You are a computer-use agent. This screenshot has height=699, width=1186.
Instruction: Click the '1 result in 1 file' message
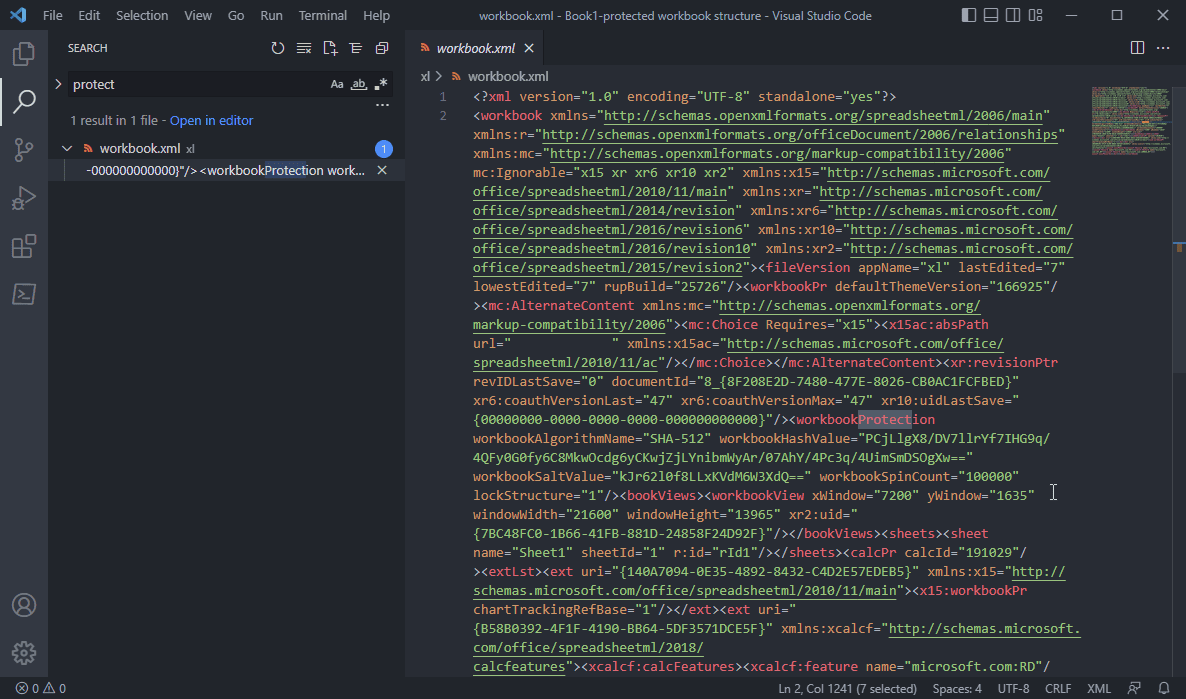(x=114, y=120)
